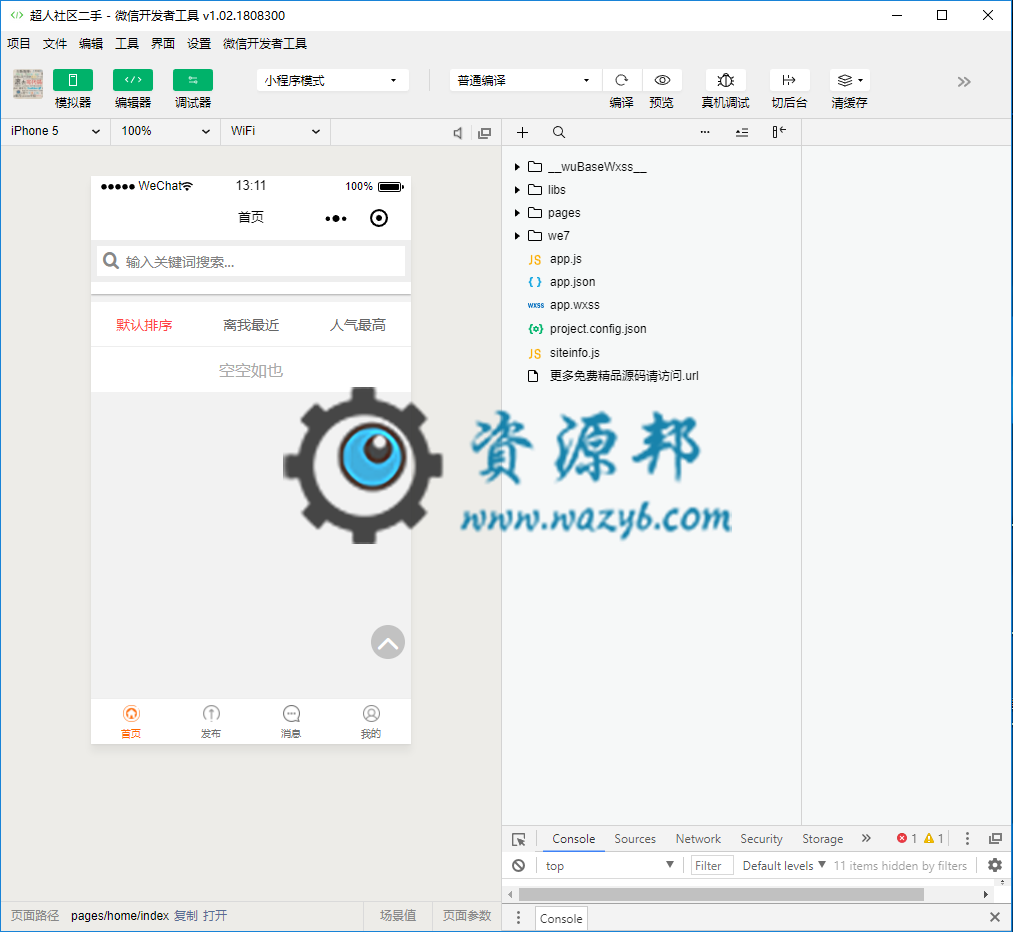Open the 小程序模式 mode dropdown
The height and width of the screenshot is (932, 1013).
coord(332,80)
